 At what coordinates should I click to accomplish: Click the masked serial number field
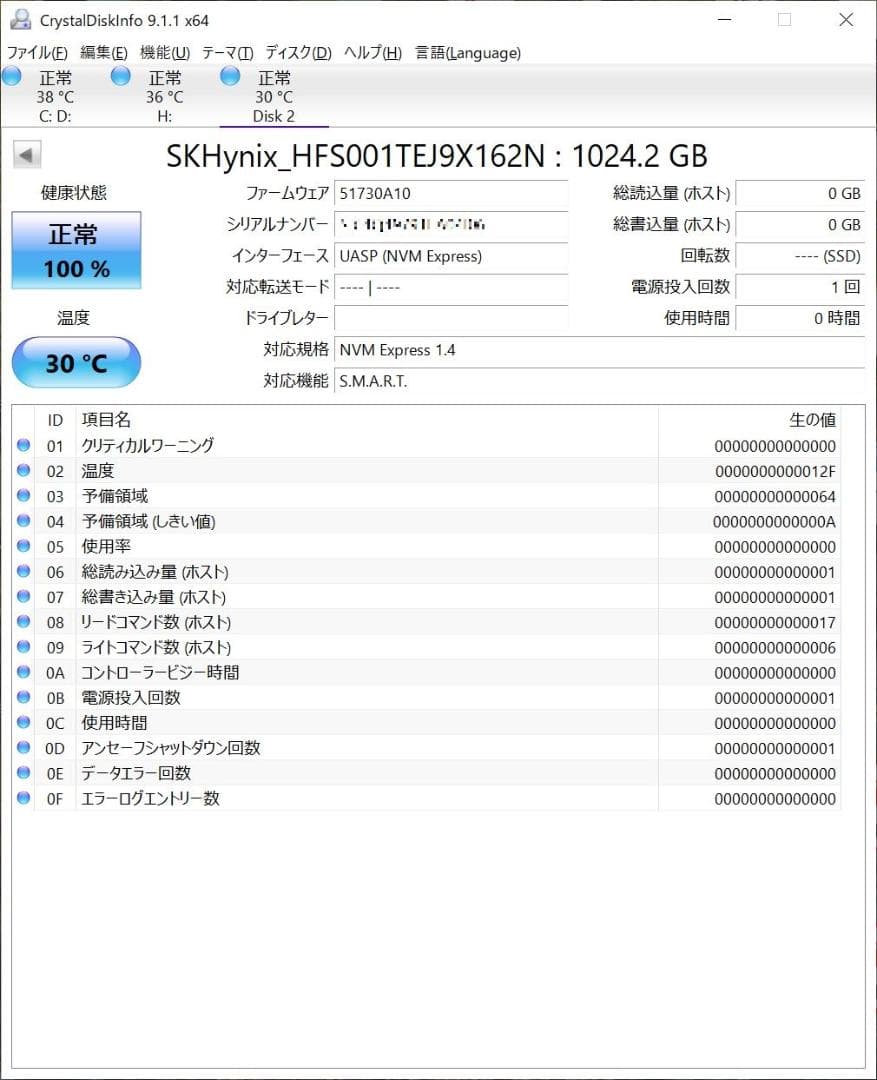pos(450,226)
